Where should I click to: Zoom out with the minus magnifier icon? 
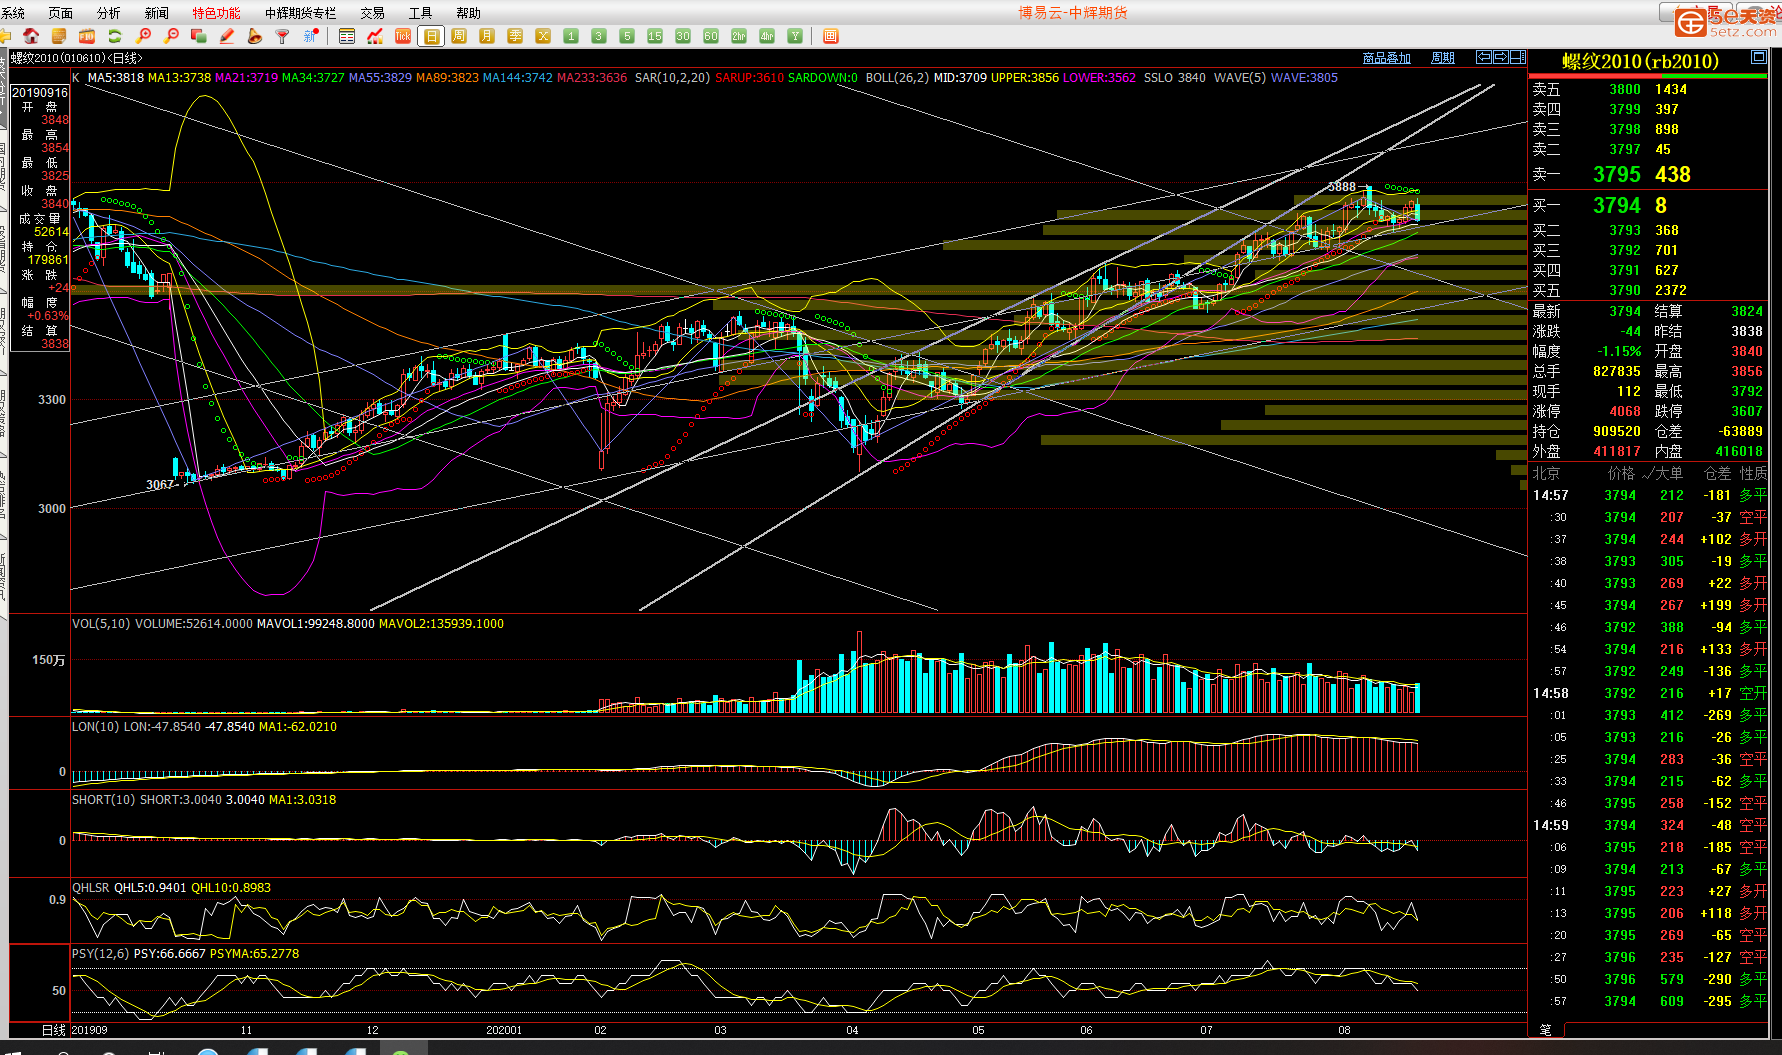pos(171,36)
